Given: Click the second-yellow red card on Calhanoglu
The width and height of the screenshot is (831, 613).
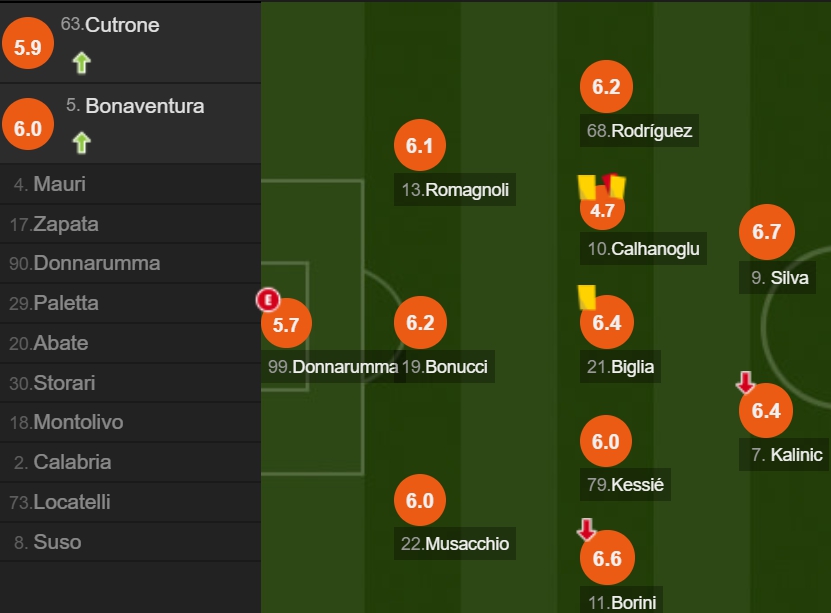Looking at the screenshot, I should pyautogui.click(x=615, y=186).
